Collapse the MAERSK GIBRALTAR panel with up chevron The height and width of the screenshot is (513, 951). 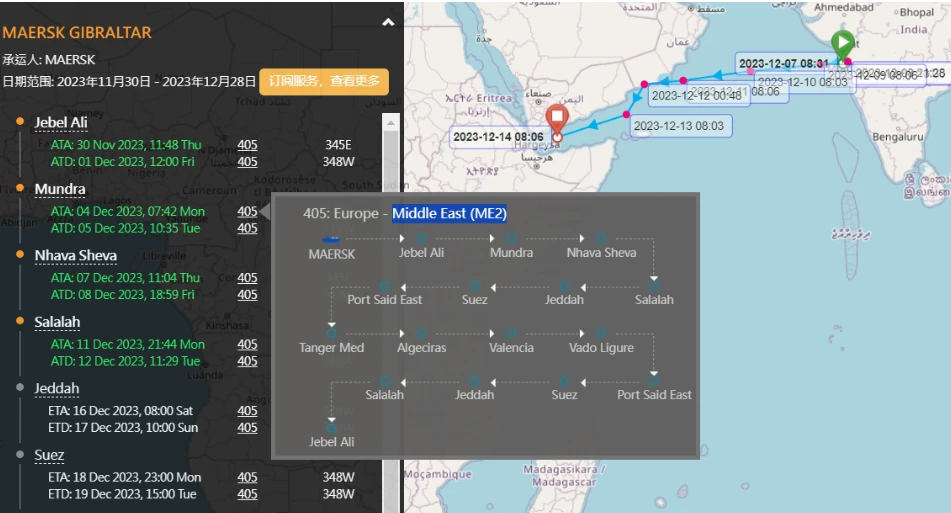point(388,22)
